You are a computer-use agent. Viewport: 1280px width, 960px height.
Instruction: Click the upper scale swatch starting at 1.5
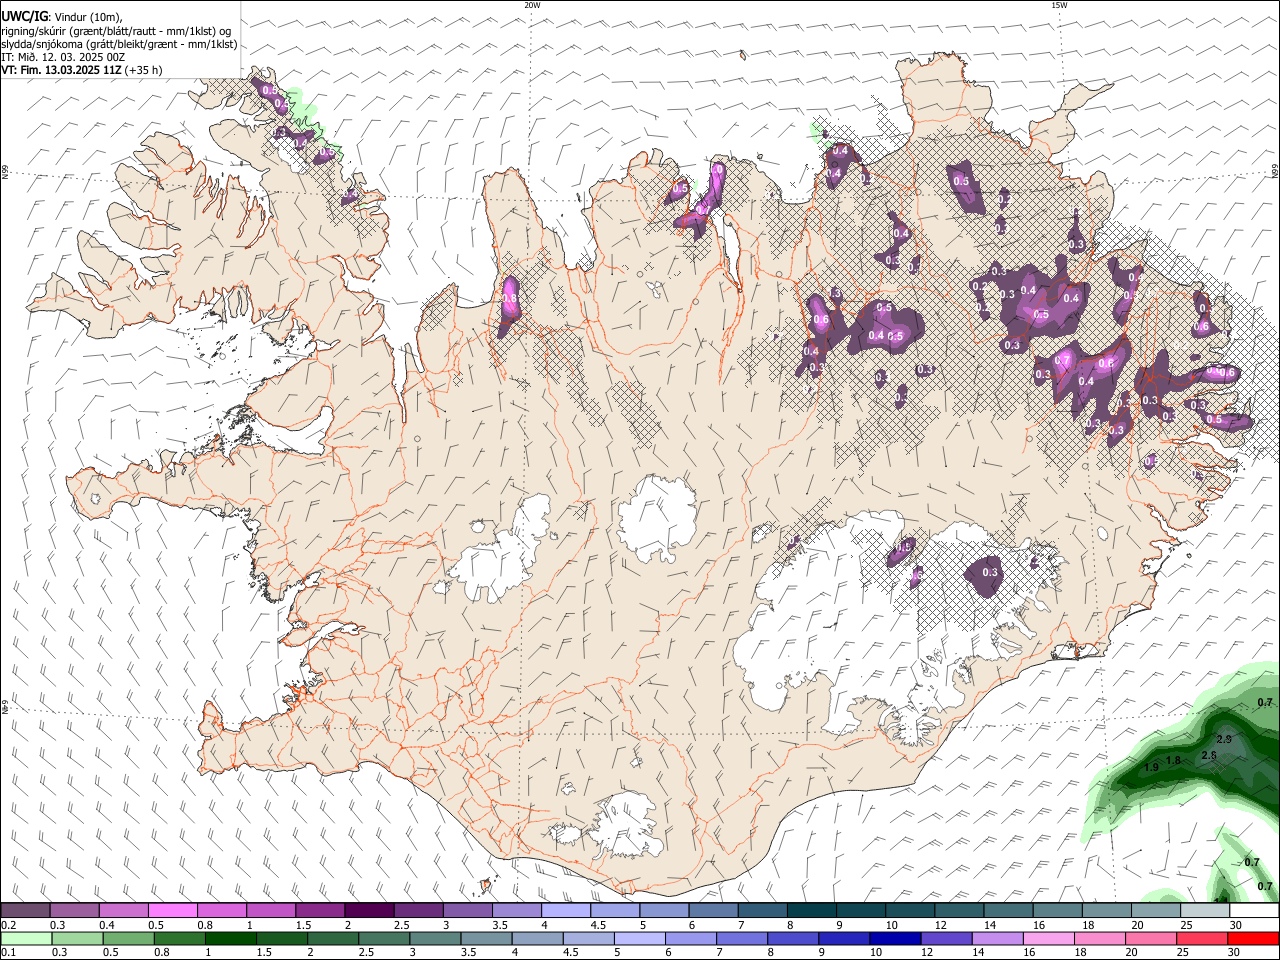pyautogui.click(x=320, y=911)
